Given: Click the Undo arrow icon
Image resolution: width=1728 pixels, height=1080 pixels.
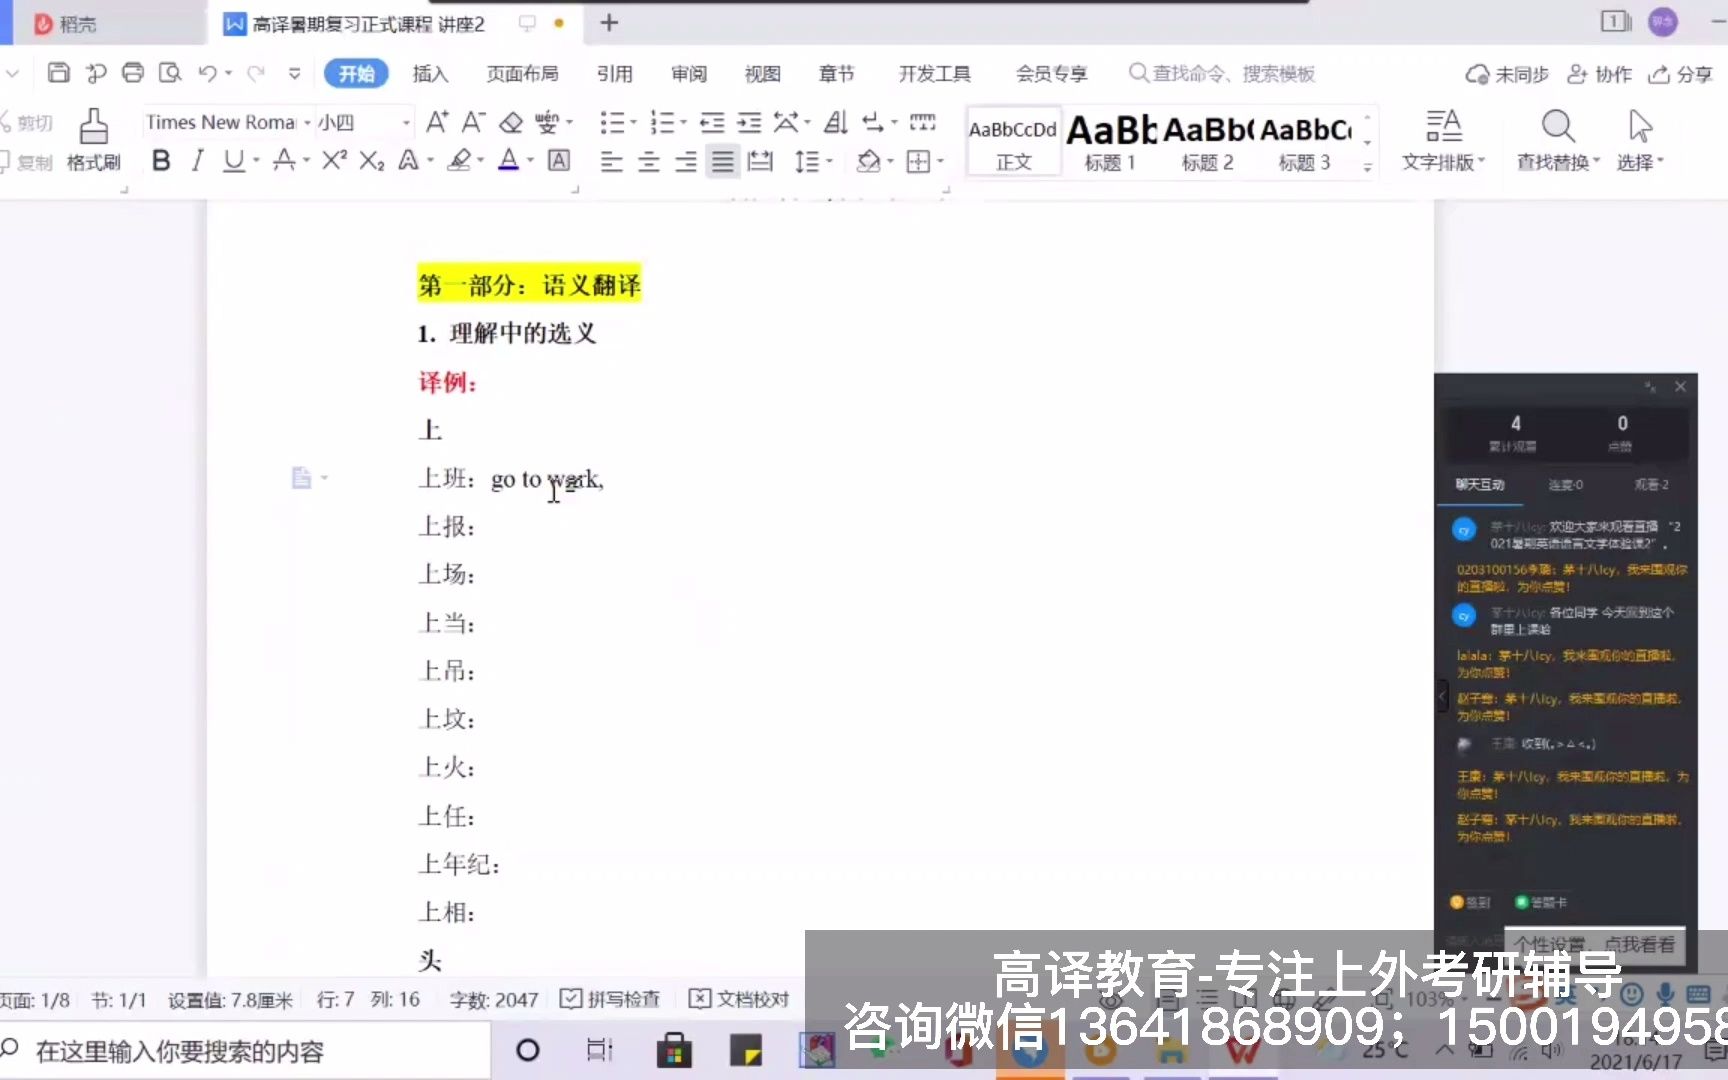Looking at the screenshot, I should [x=207, y=73].
